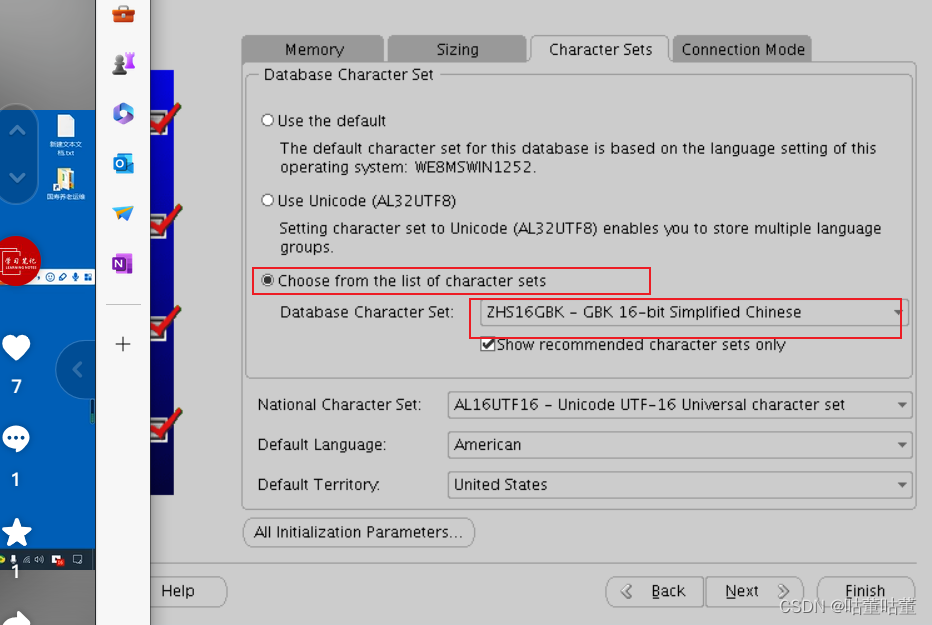
Task: Open the chess app from the sidebar
Action: click(x=124, y=63)
